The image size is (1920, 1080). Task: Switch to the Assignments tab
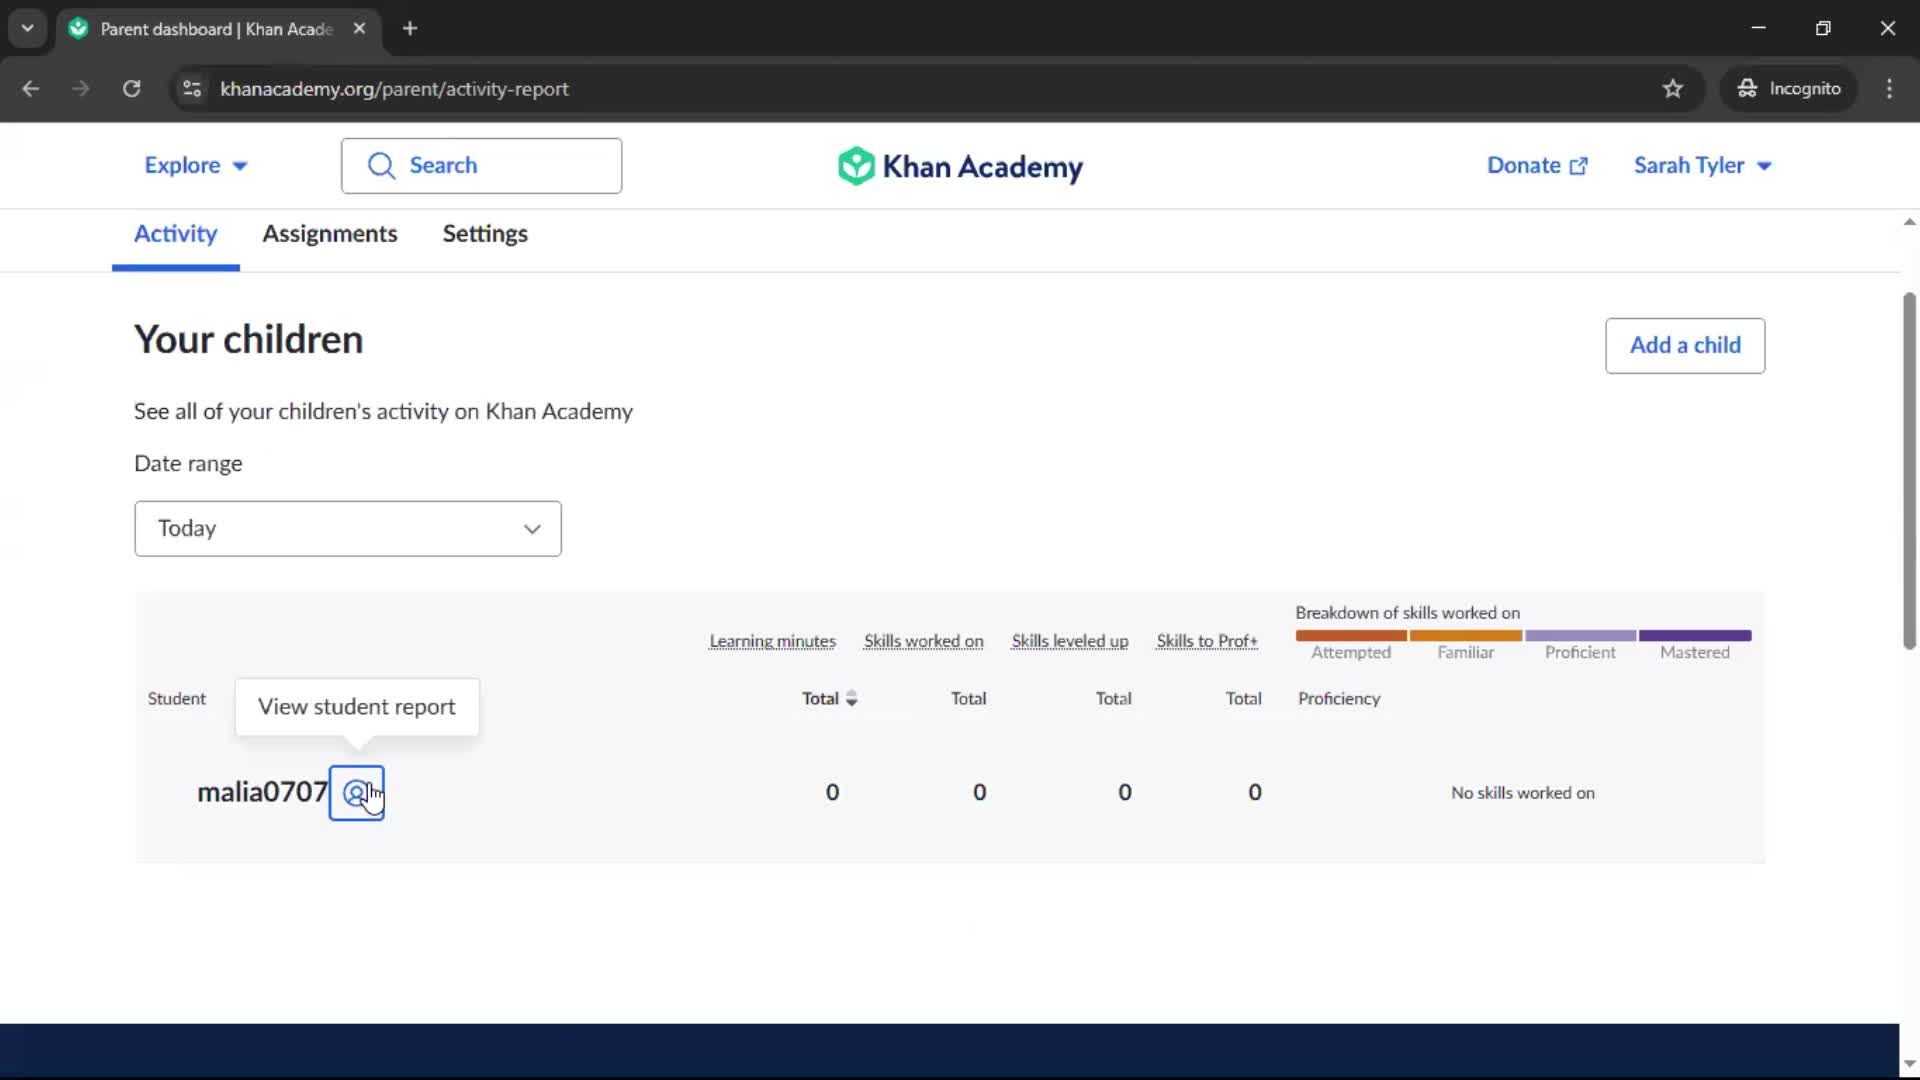coord(330,234)
